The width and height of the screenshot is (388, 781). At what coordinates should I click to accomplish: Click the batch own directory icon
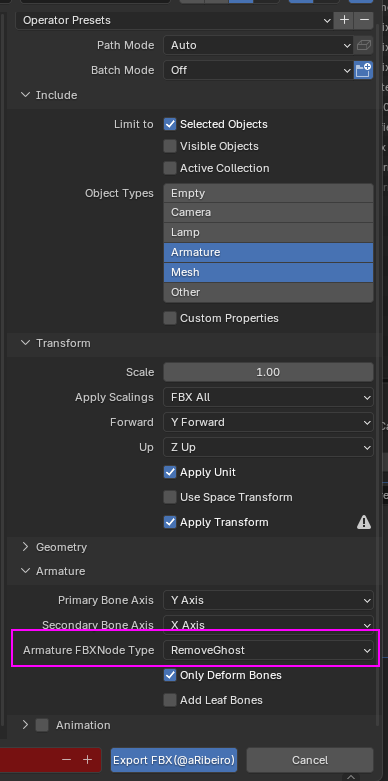tap(364, 70)
